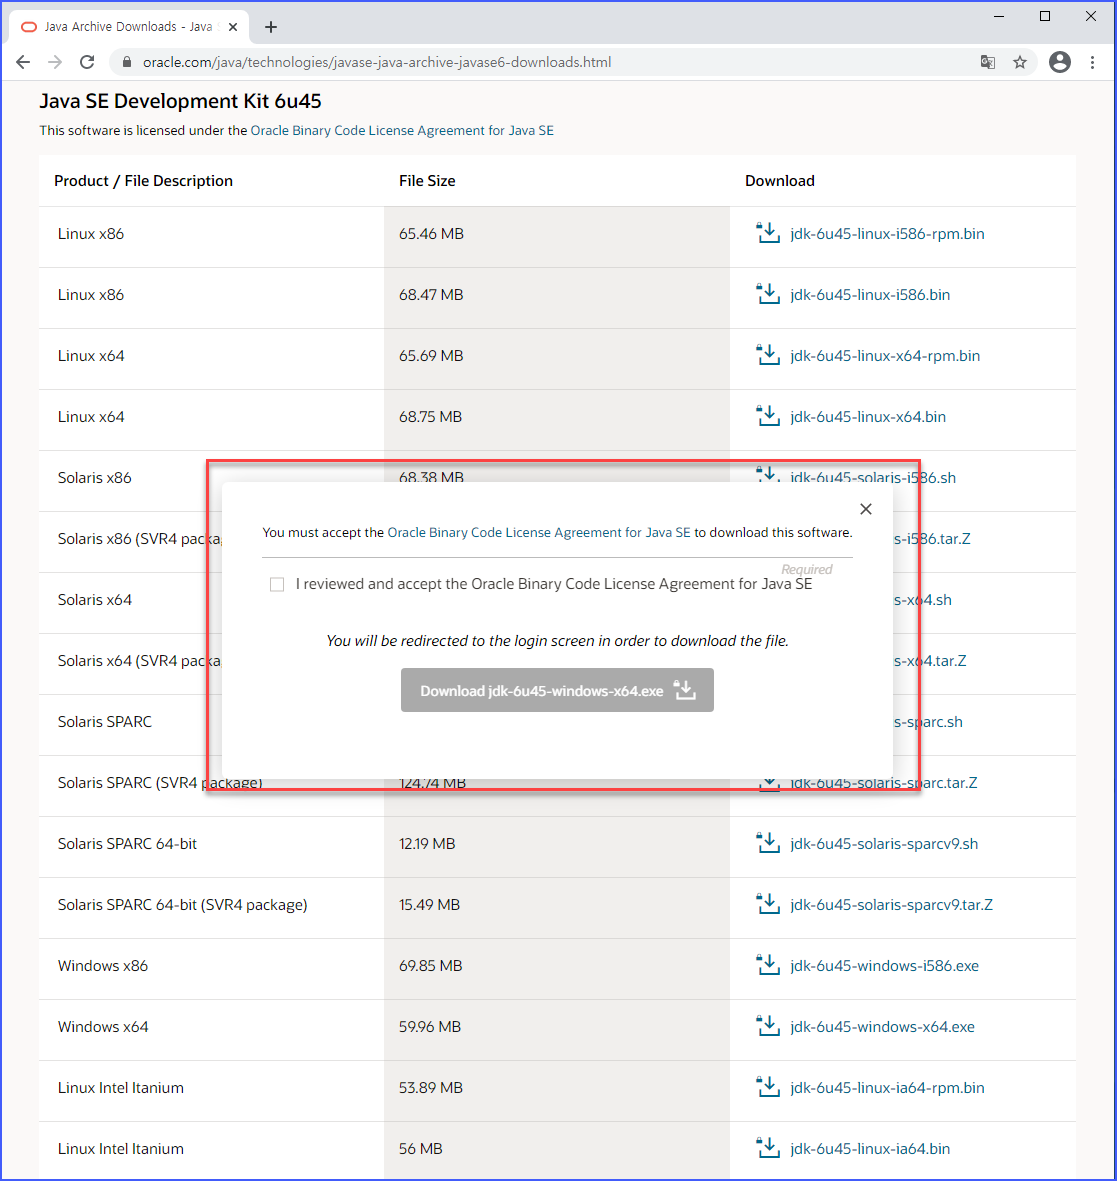Click jdk-6u45-windows-x64.exe table link

pos(882,1027)
